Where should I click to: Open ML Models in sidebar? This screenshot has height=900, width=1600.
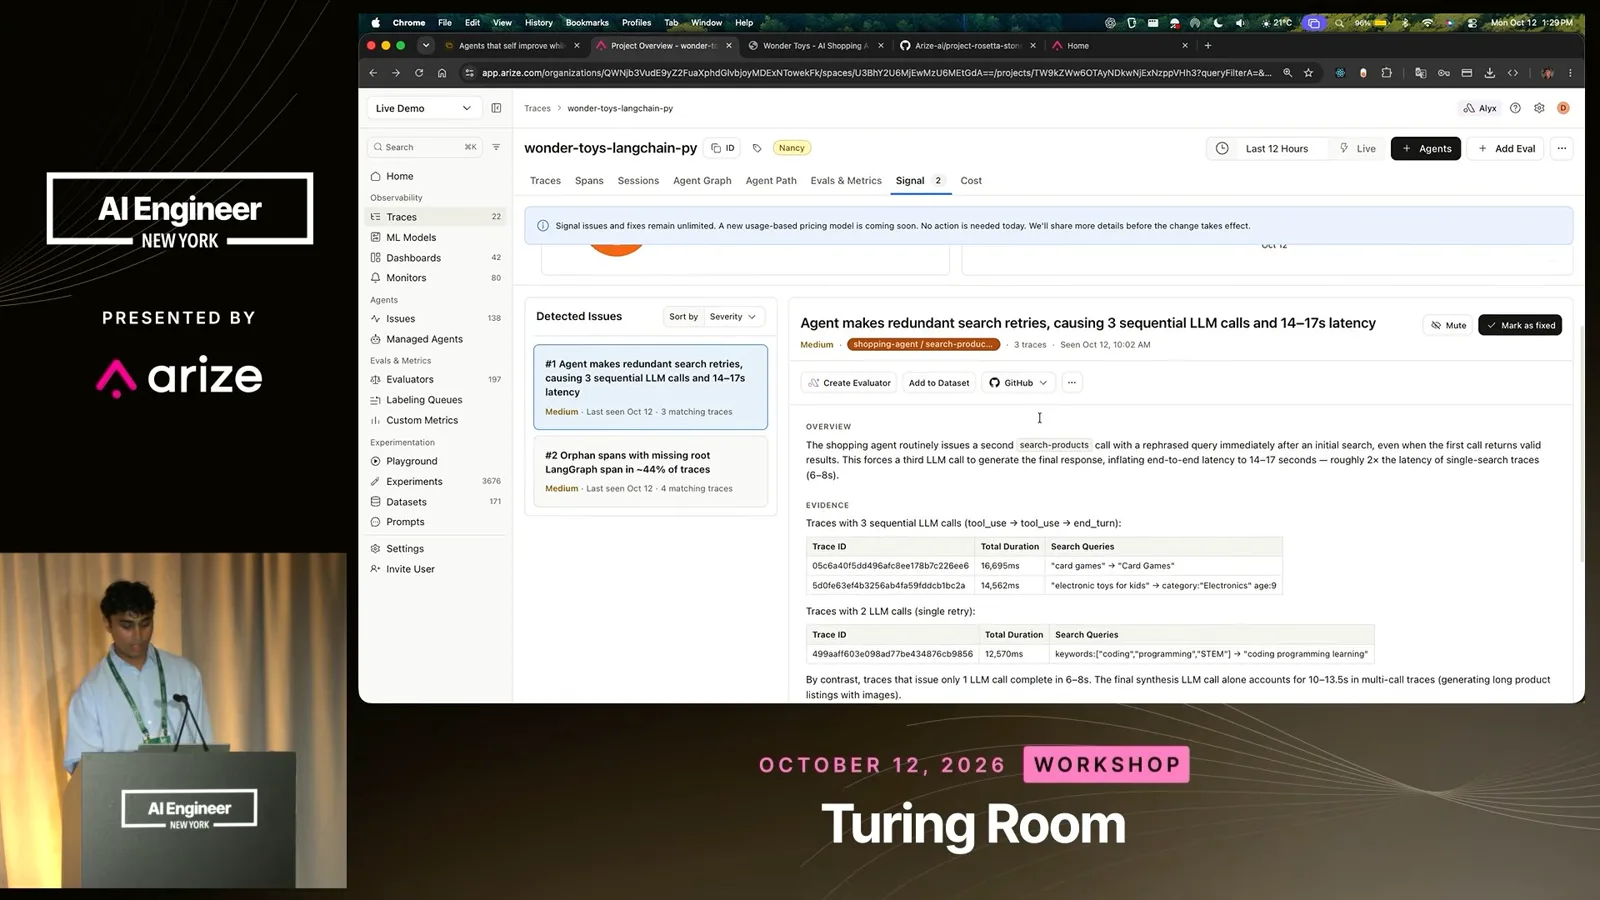pyautogui.click(x=411, y=237)
